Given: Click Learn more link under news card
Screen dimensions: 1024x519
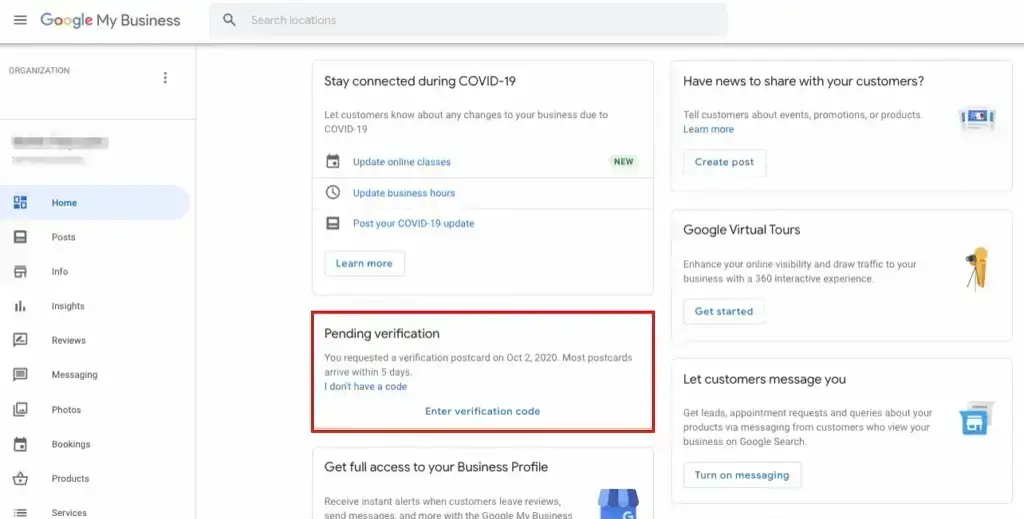Looking at the screenshot, I should 709,129.
